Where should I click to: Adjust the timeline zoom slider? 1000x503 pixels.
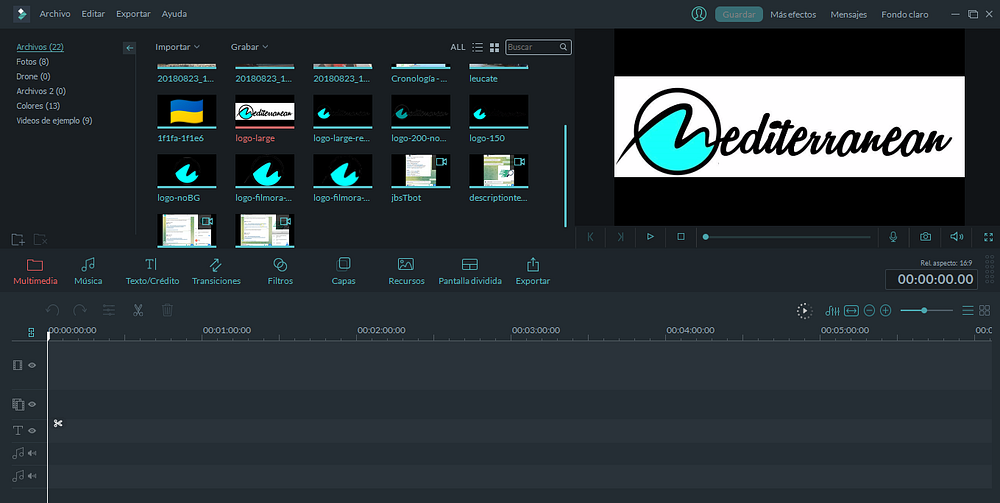pyautogui.click(x=926, y=310)
